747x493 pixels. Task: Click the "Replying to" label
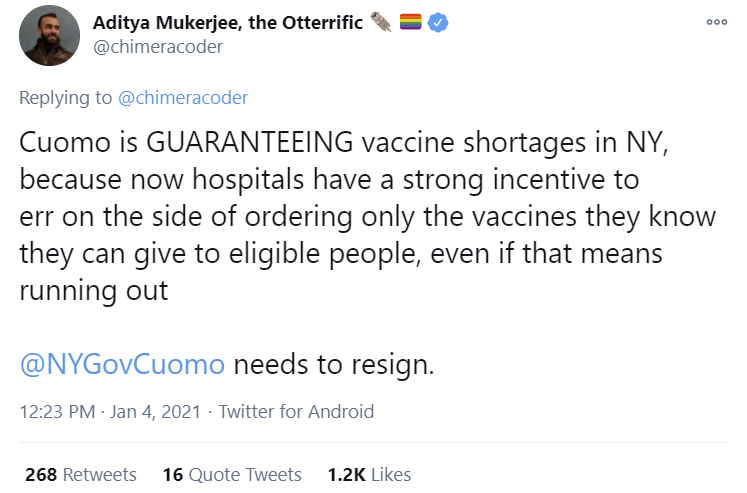(65, 97)
